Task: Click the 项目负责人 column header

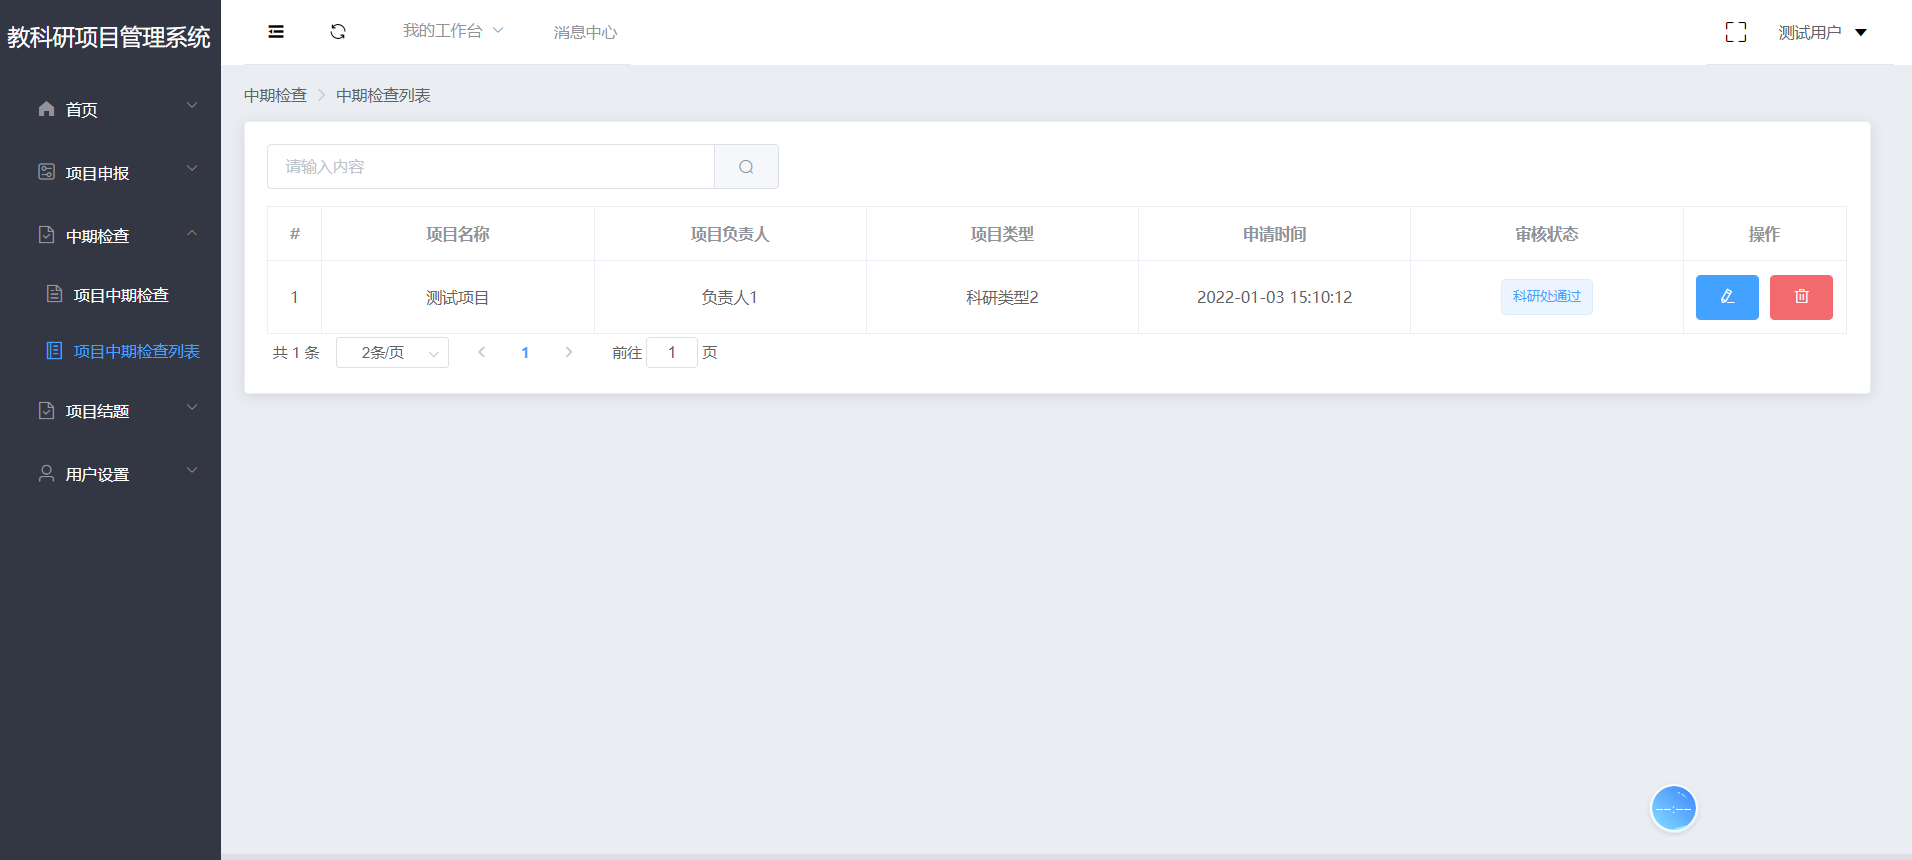Action: (730, 234)
